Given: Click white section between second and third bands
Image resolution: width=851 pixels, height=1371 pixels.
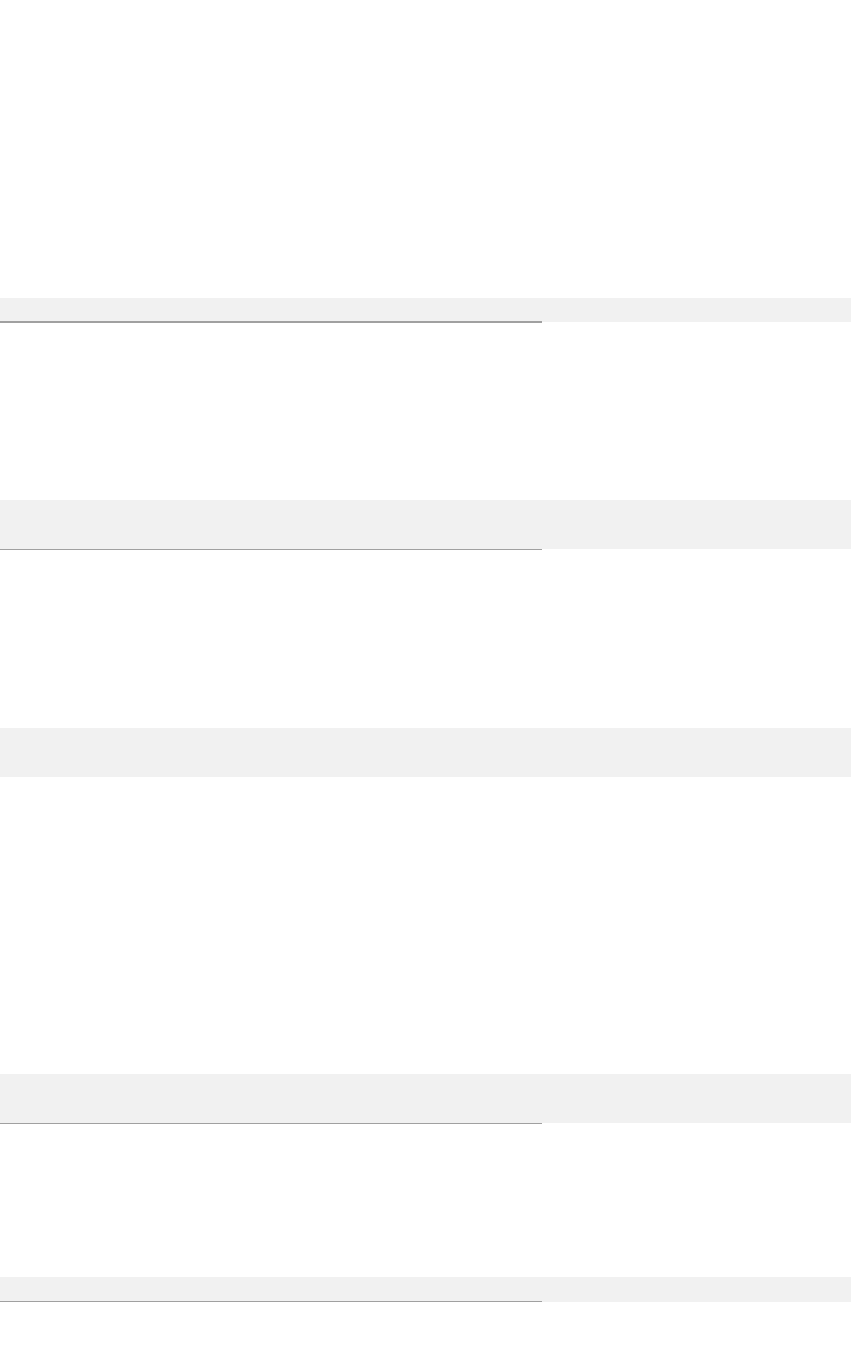Looking at the screenshot, I should [x=425, y=638].
